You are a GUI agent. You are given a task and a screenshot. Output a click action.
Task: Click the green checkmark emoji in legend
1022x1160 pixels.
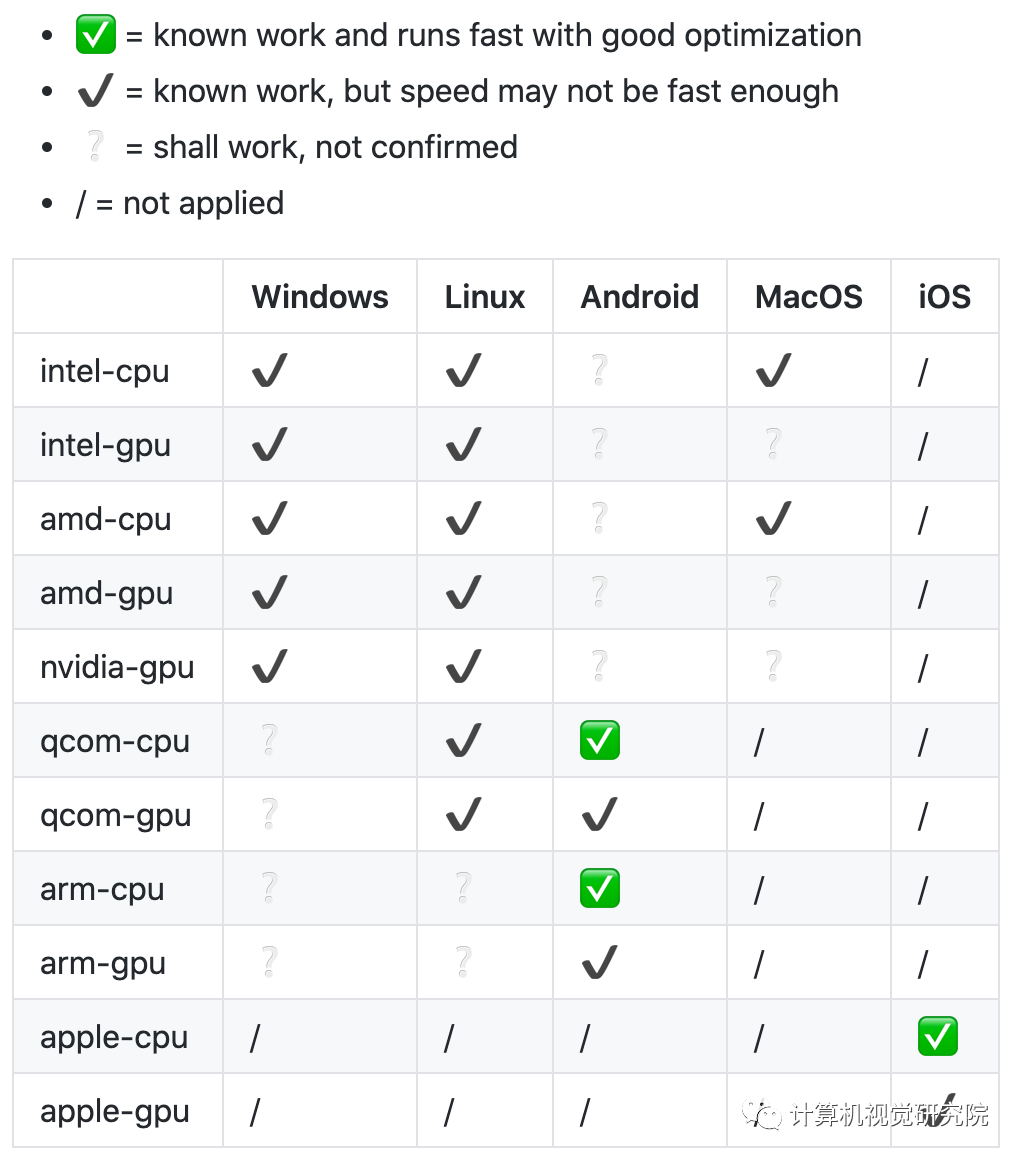click(96, 36)
